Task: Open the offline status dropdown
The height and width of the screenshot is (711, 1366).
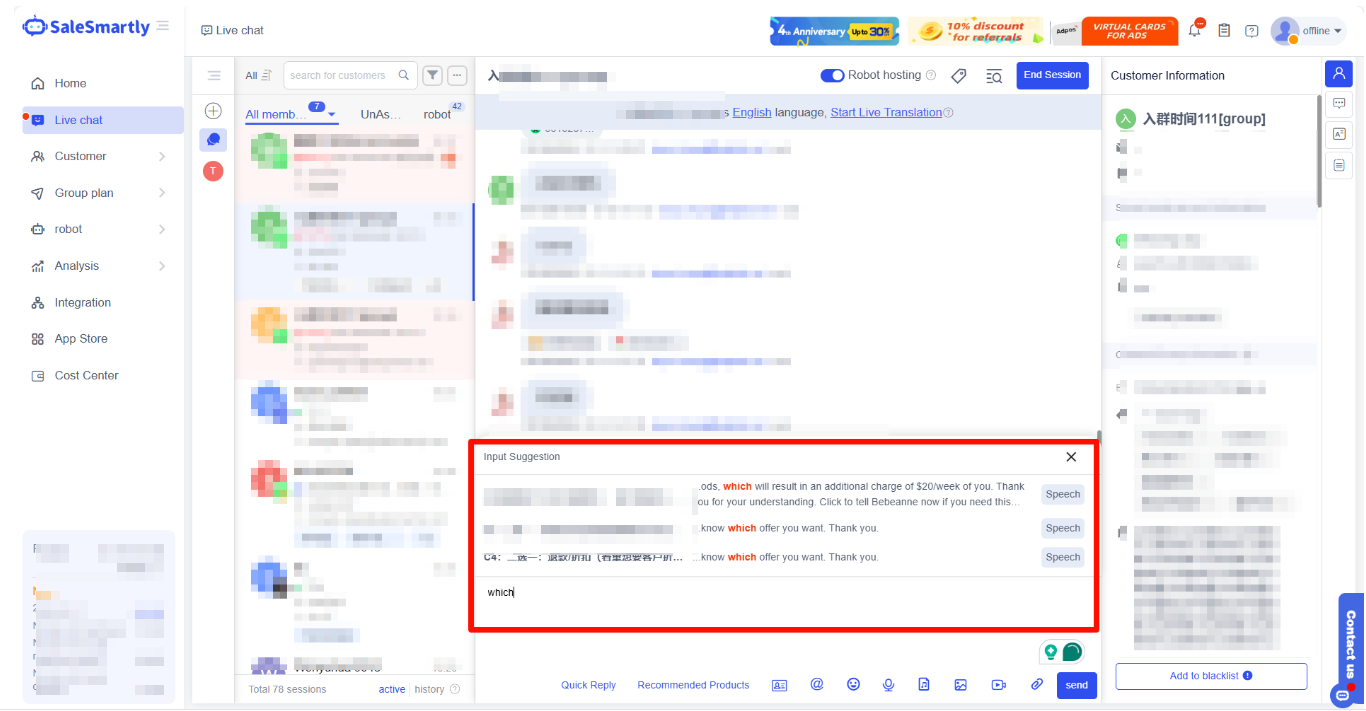Action: 1309,31
